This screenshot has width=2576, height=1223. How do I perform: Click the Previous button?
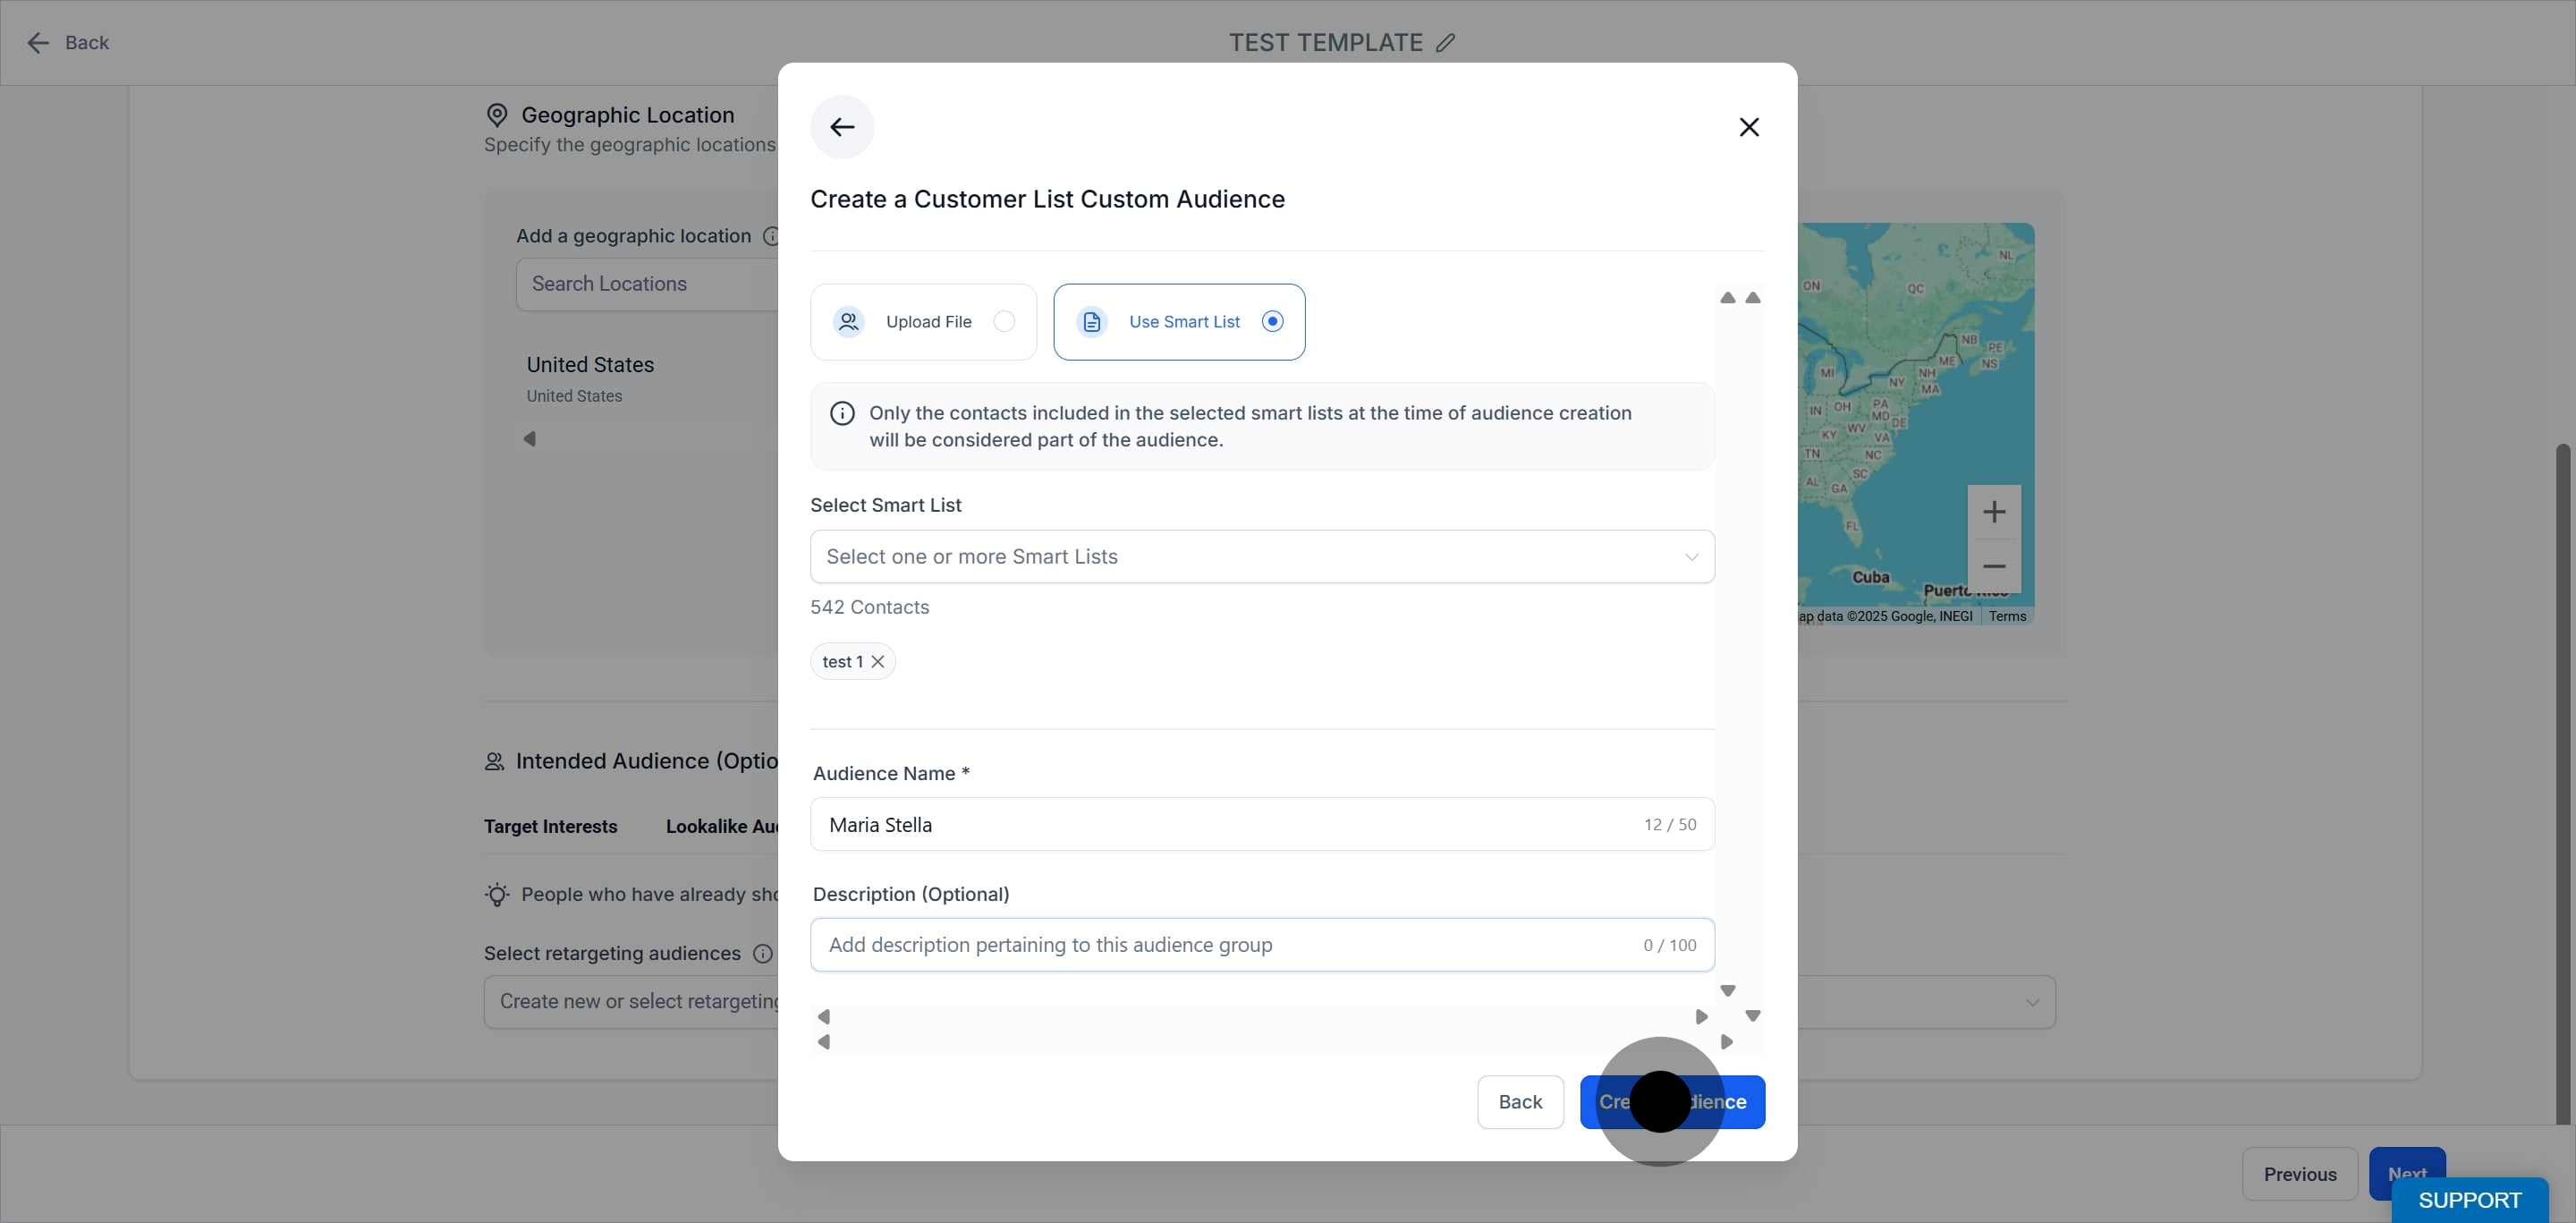coord(2300,1174)
